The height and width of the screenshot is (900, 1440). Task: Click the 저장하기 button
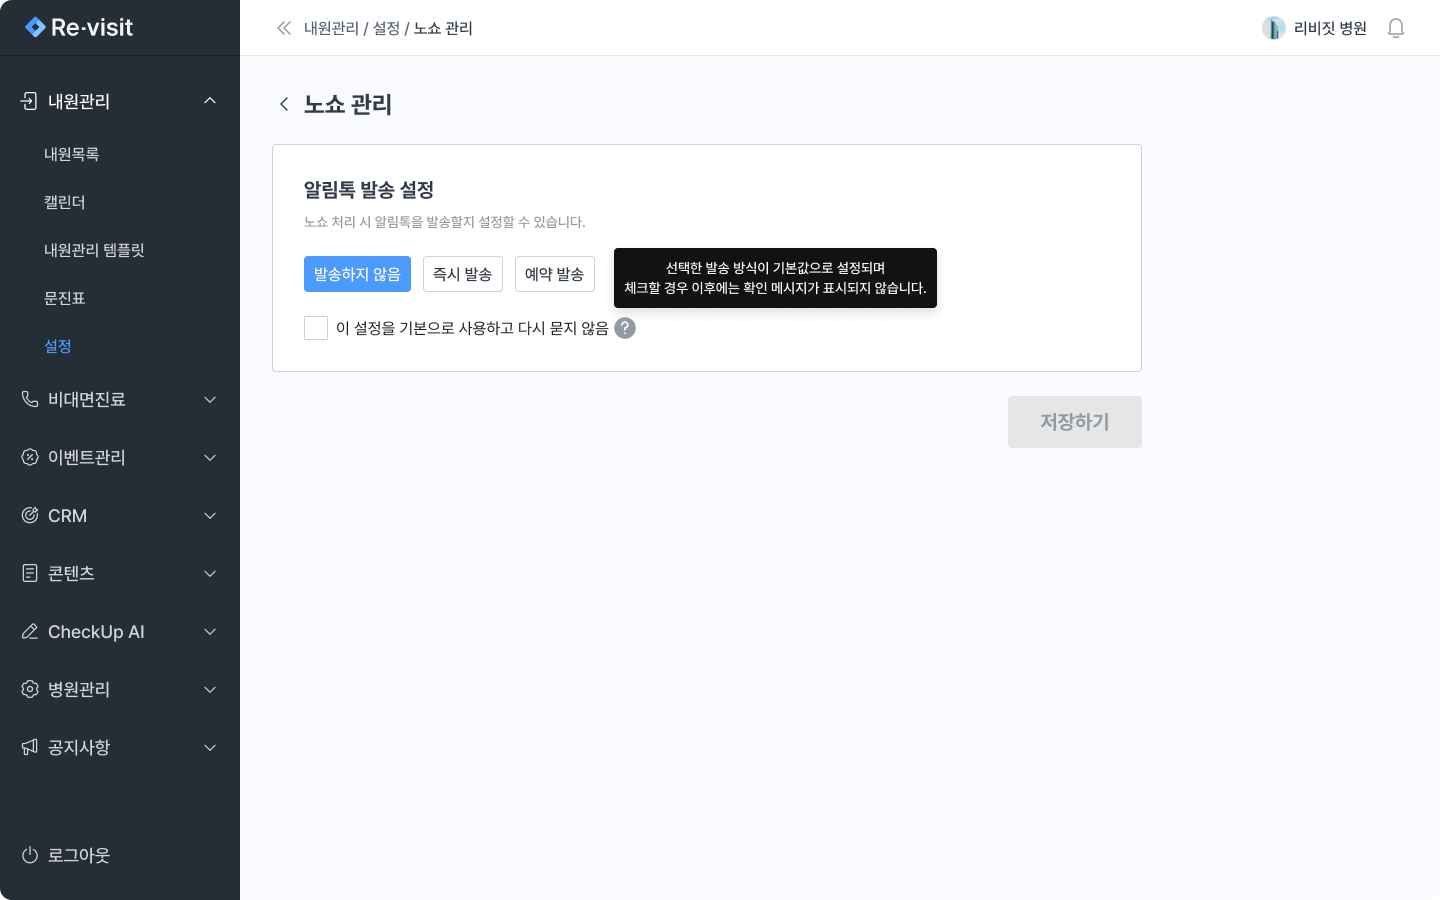[x=1074, y=422]
